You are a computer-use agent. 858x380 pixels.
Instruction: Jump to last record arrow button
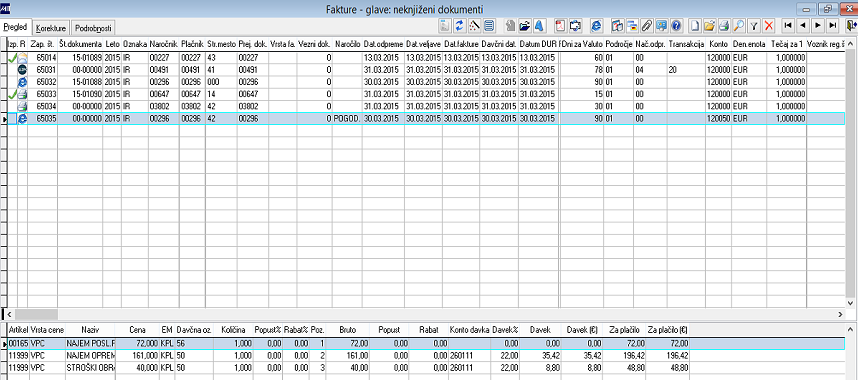[833, 25]
